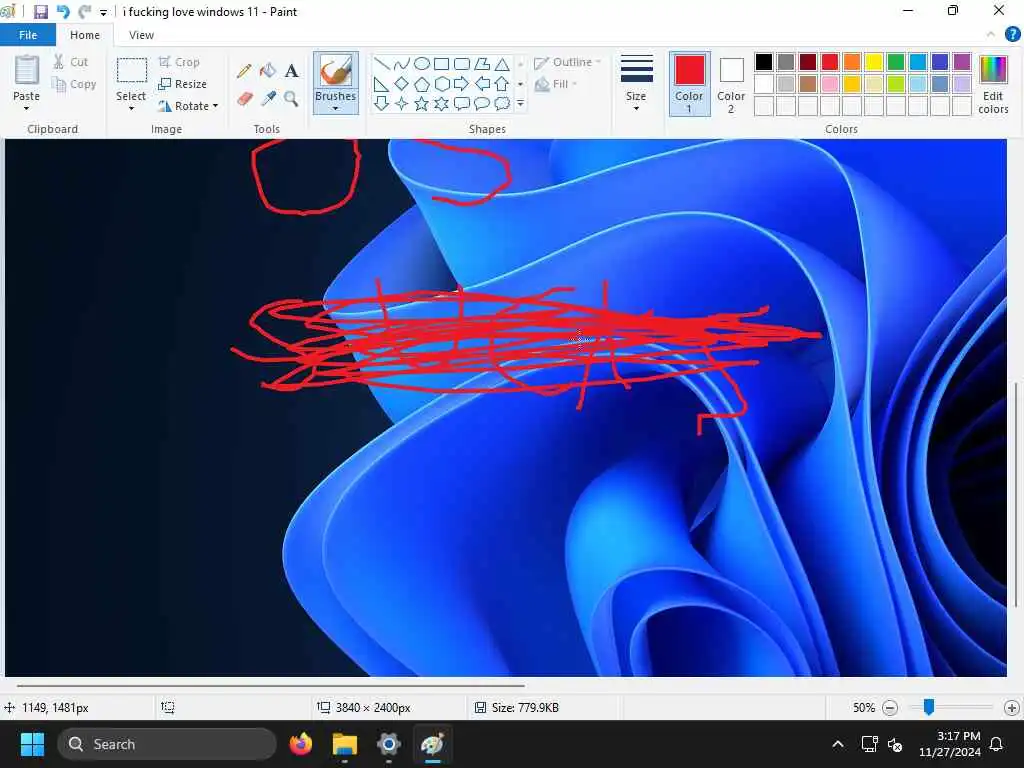This screenshot has width=1024, height=768.
Task: Select Color 2 background button
Action: tap(731, 84)
